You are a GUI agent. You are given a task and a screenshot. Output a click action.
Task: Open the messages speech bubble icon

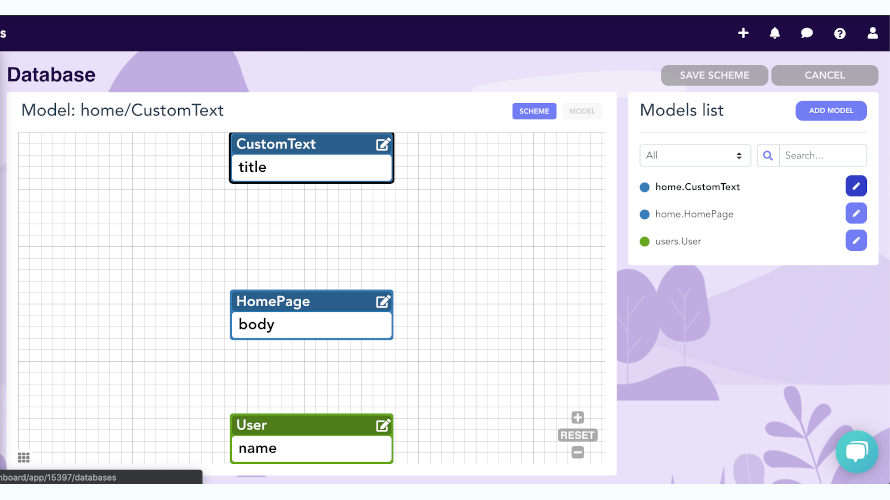(807, 33)
